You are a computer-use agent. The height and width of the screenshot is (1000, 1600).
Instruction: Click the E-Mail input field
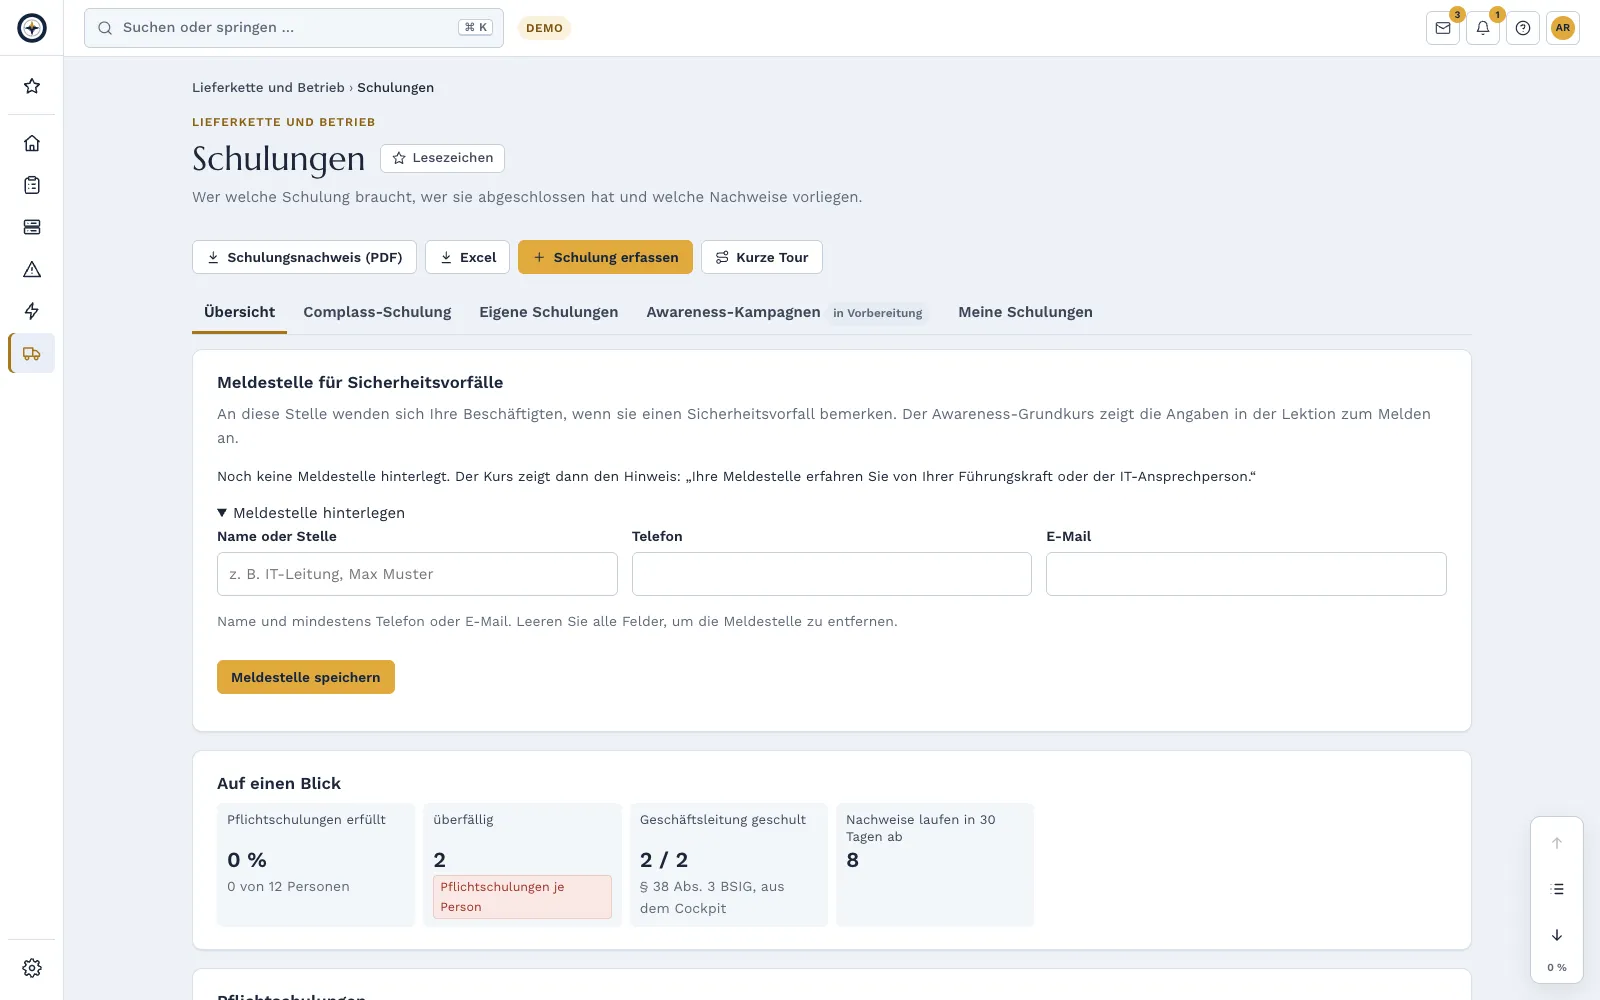[x=1246, y=574]
